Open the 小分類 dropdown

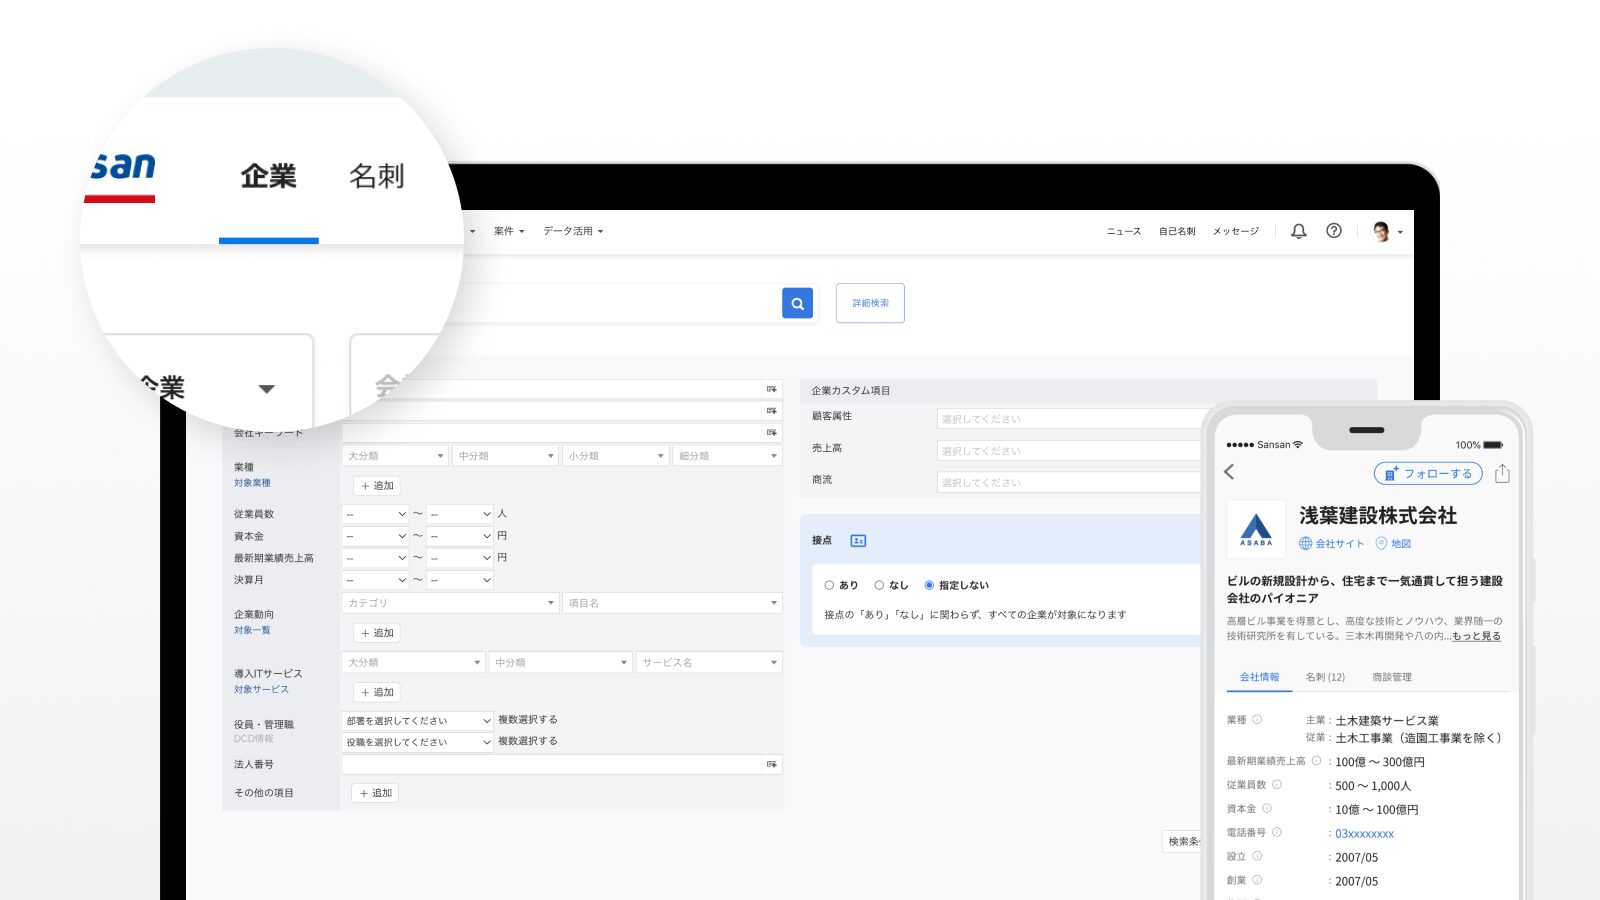tap(615, 456)
